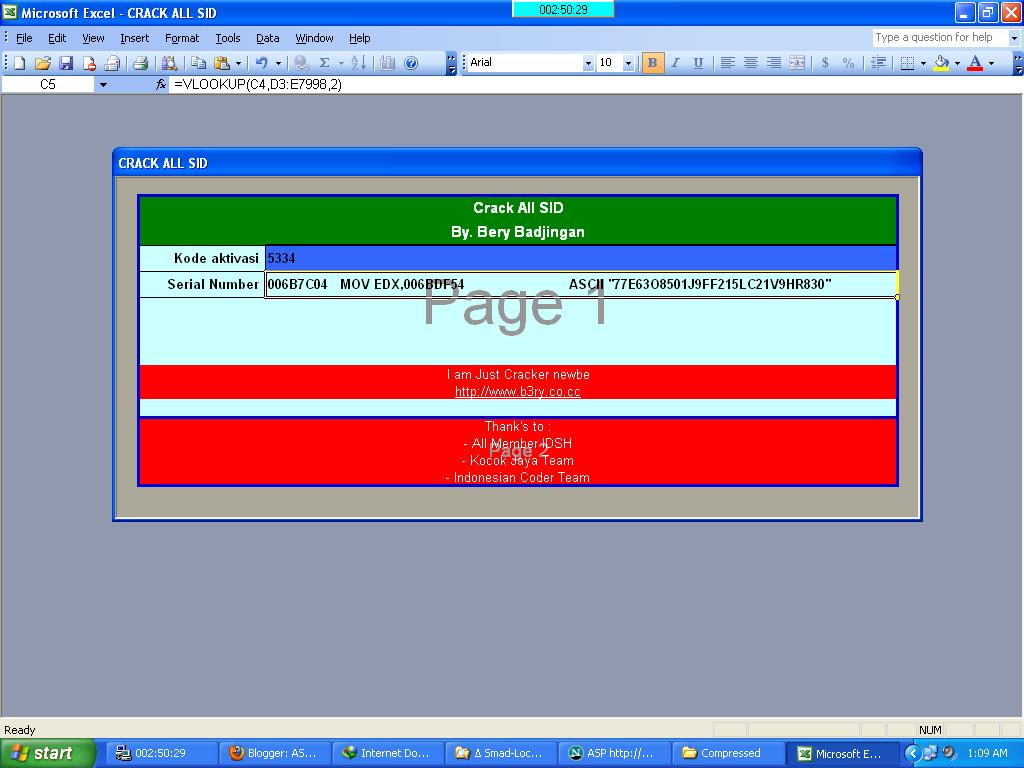Open the Window menu
The height and width of the screenshot is (768, 1024).
[314, 38]
